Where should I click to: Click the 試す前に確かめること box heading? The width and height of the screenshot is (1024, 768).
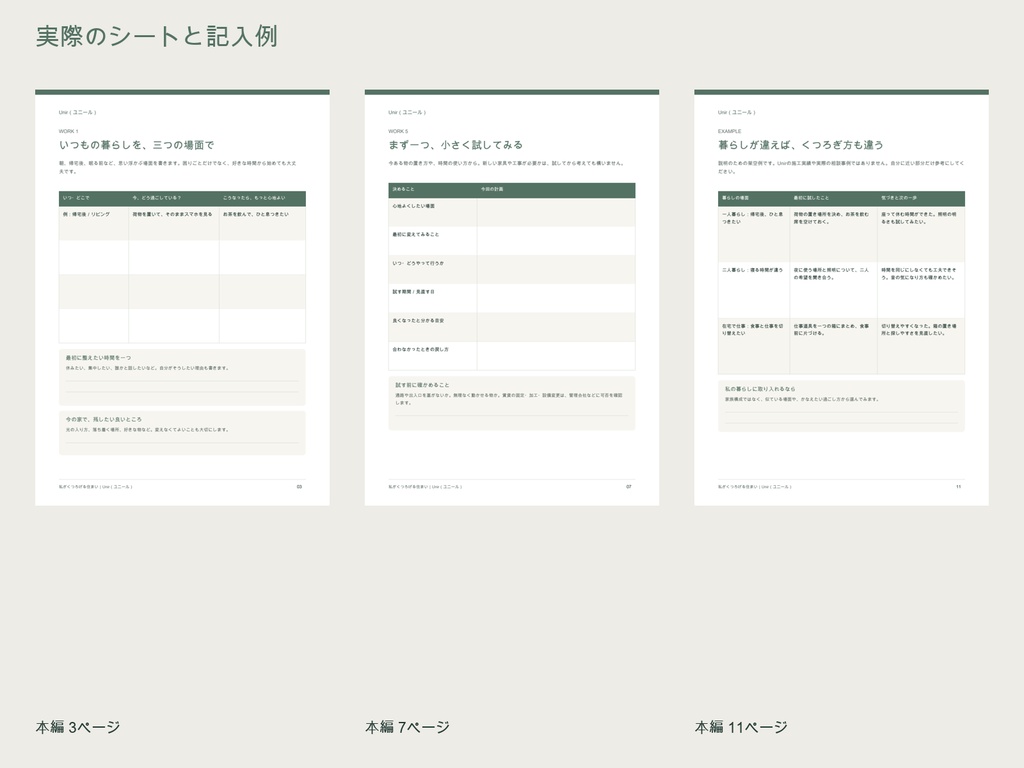click(423, 385)
